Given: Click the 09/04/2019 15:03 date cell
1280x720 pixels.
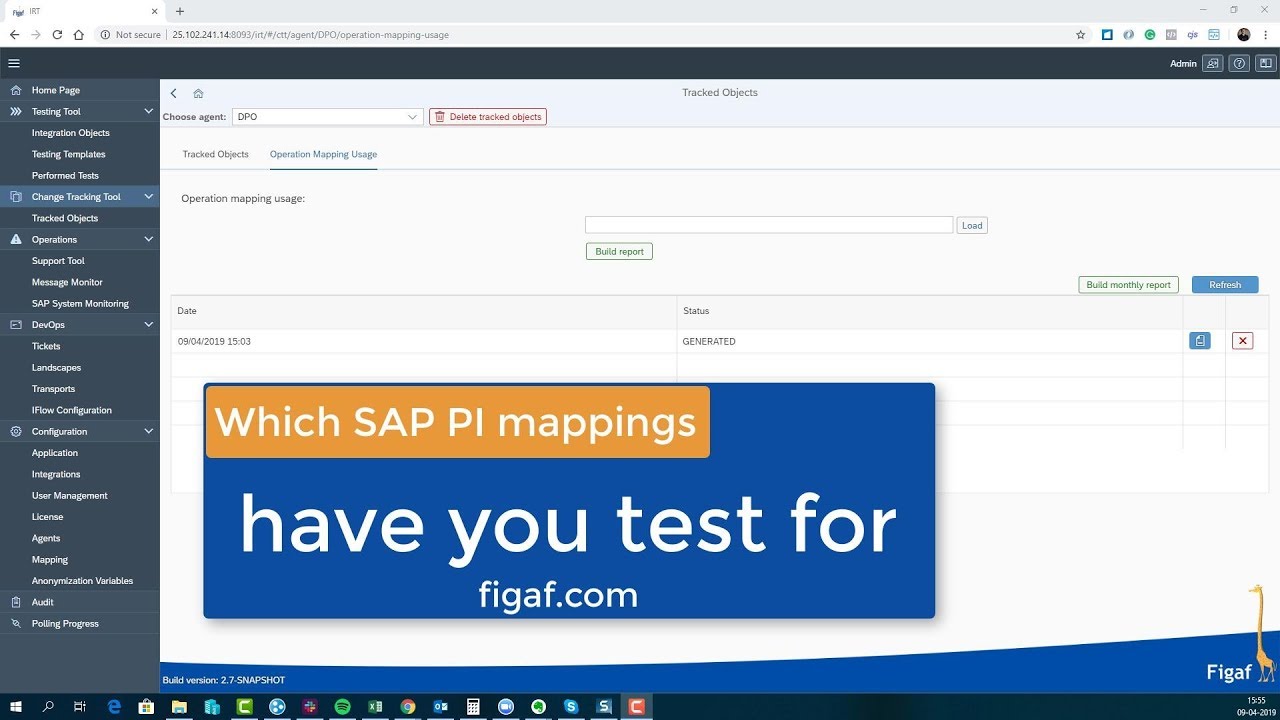Looking at the screenshot, I should pyautogui.click(x=424, y=341).
